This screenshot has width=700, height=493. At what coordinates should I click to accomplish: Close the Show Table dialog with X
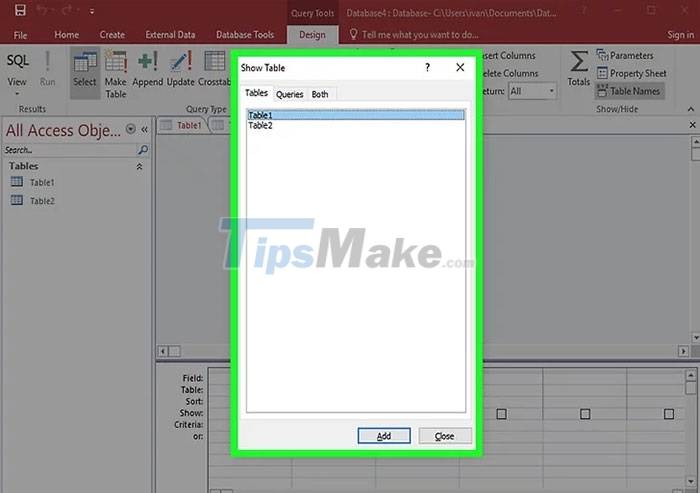coord(460,67)
